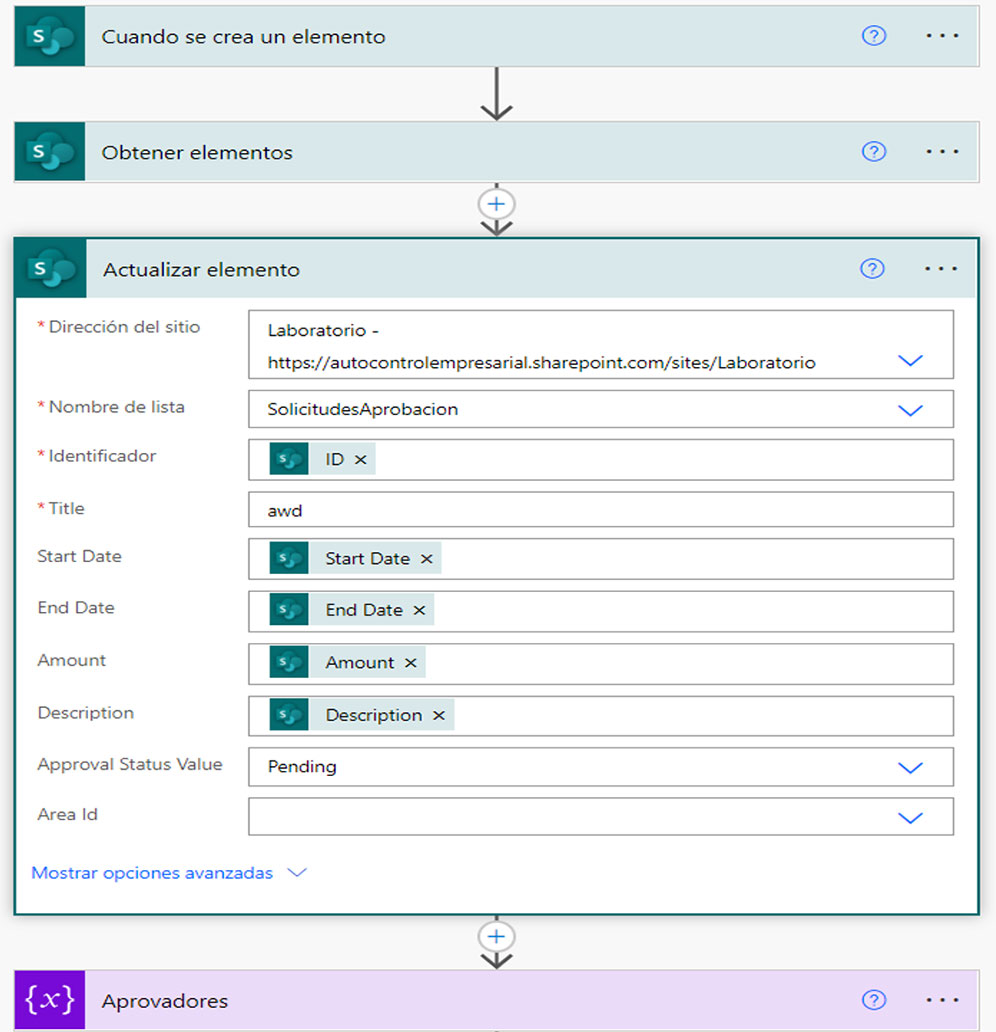Remove the Amount token
The width and height of the screenshot is (996, 1032).
[410, 662]
